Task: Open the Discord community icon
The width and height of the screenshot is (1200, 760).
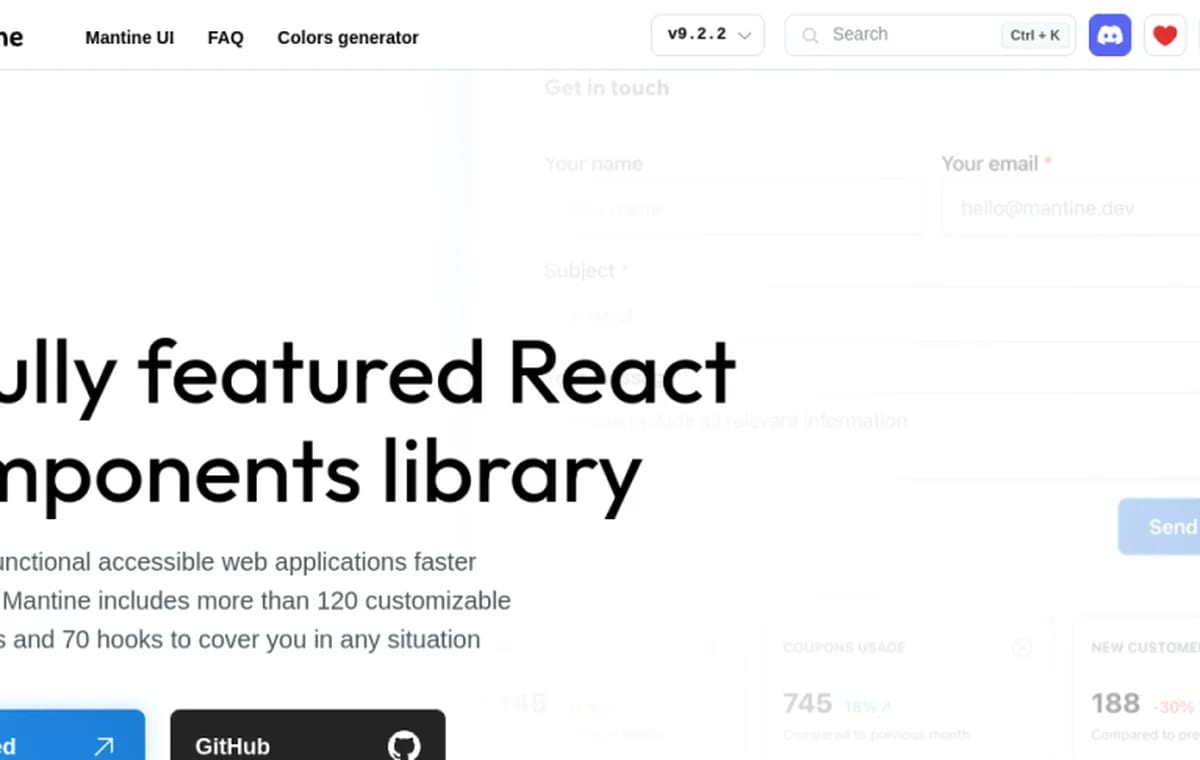Action: pos(1110,35)
